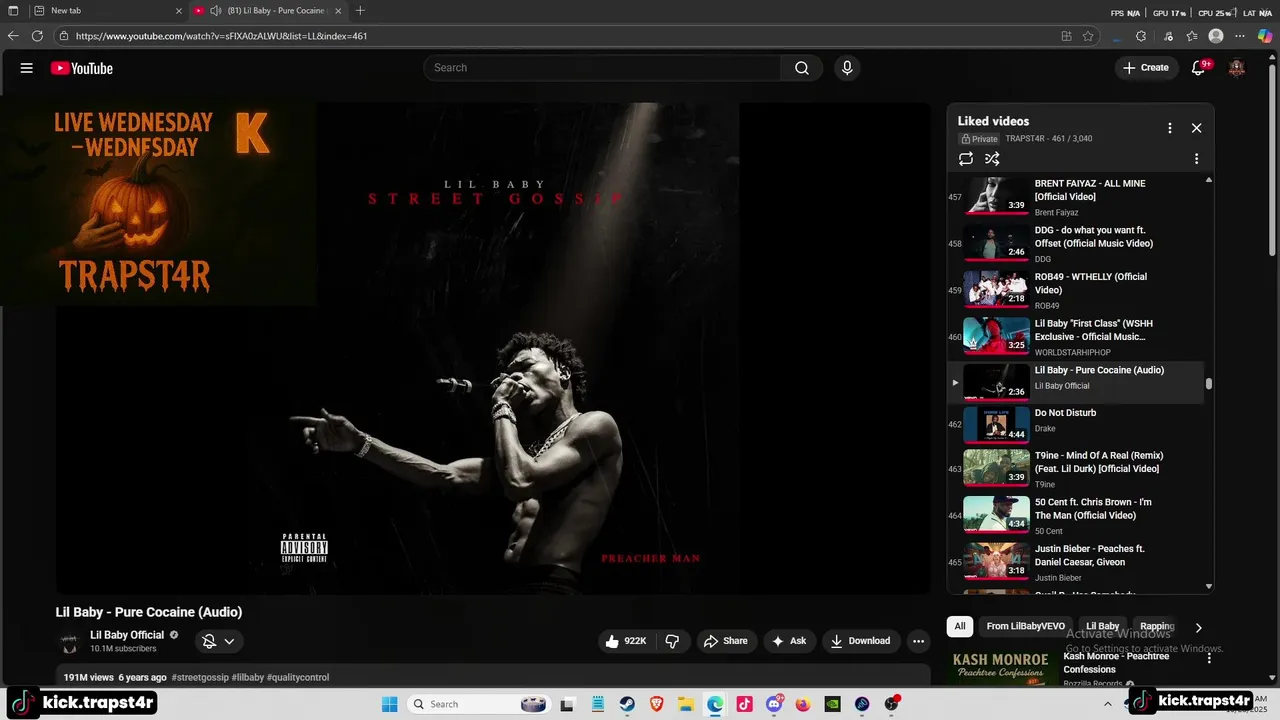
Task: Open the YouTube account avatar menu
Action: (1237, 68)
